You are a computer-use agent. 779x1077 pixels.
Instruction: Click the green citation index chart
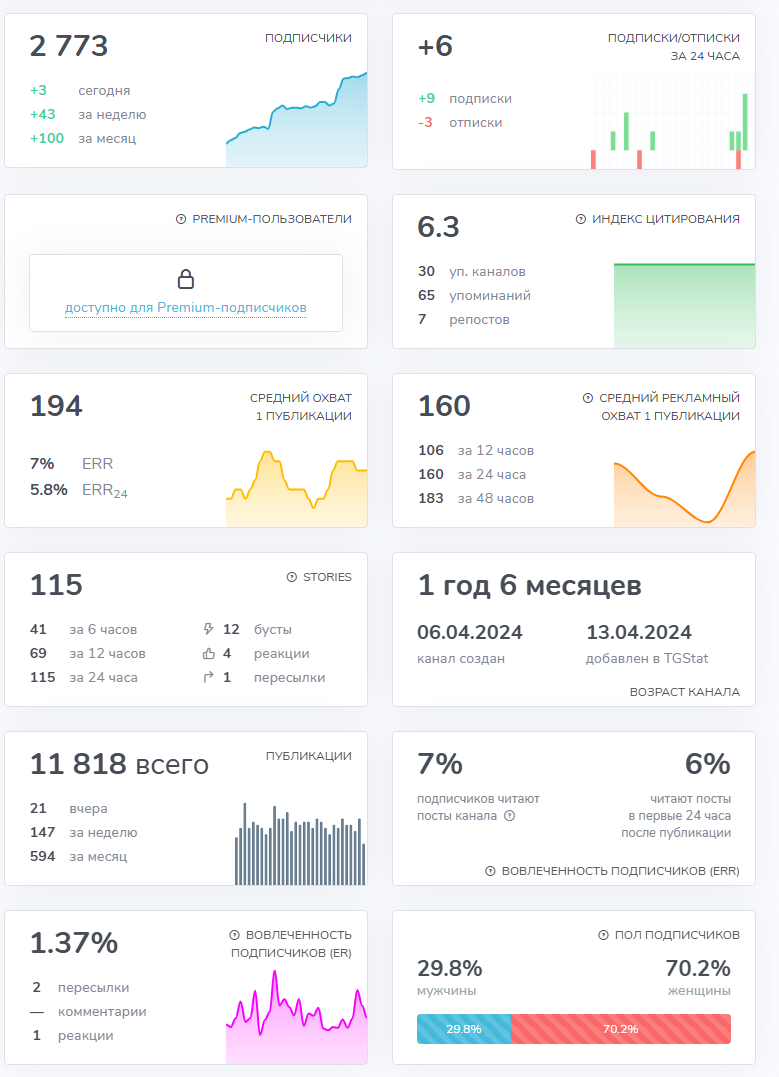coord(684,306)
